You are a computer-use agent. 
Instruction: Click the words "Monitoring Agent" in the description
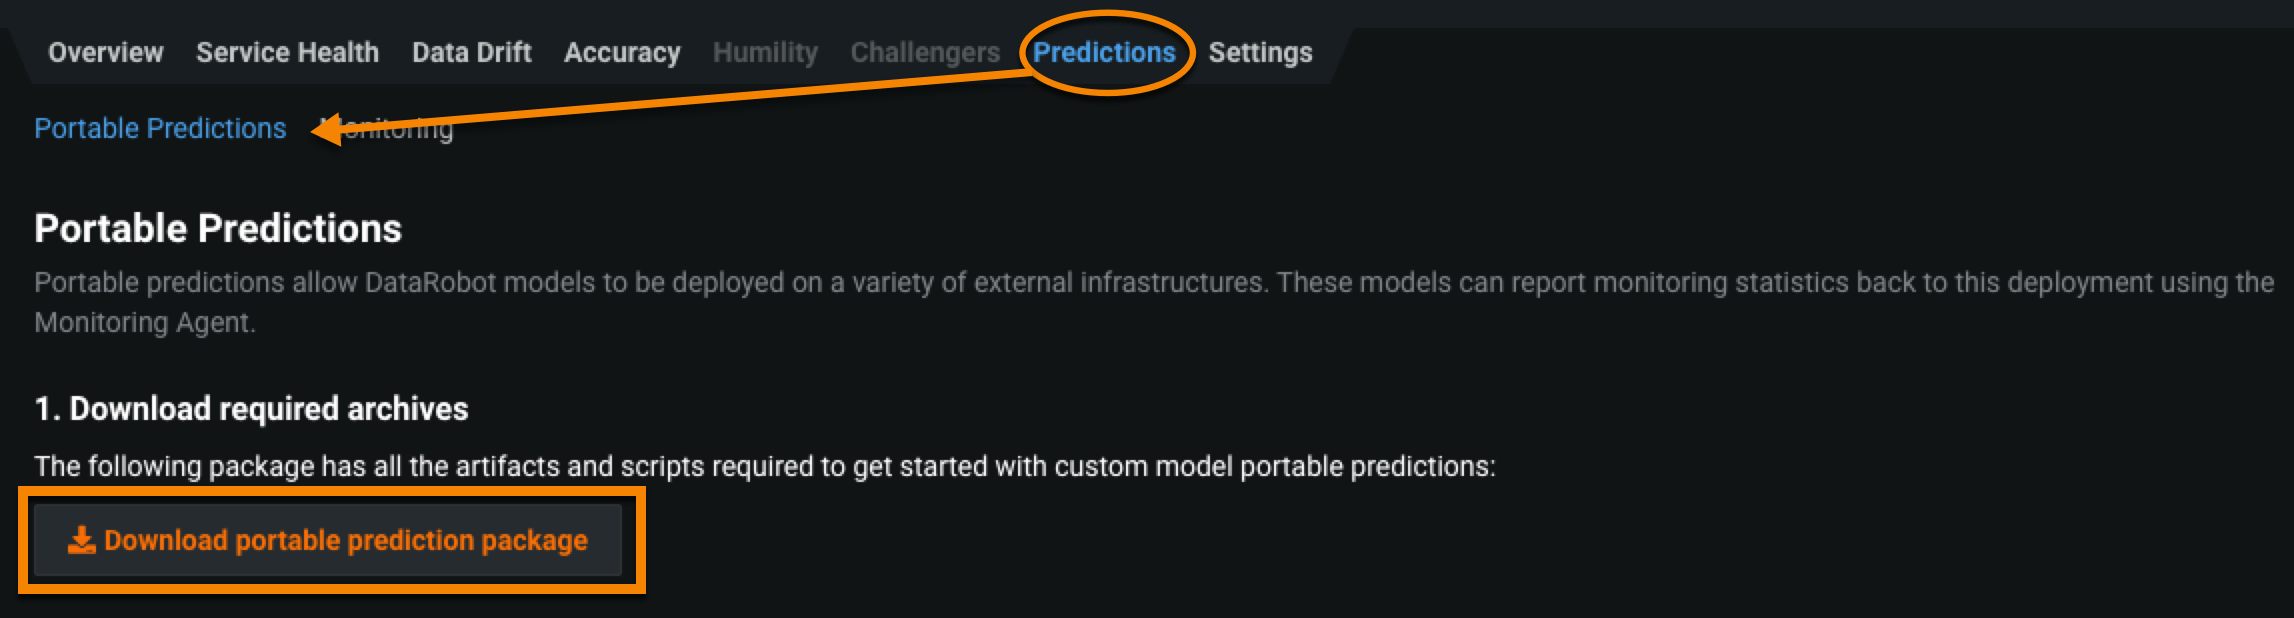click(144, 323)
